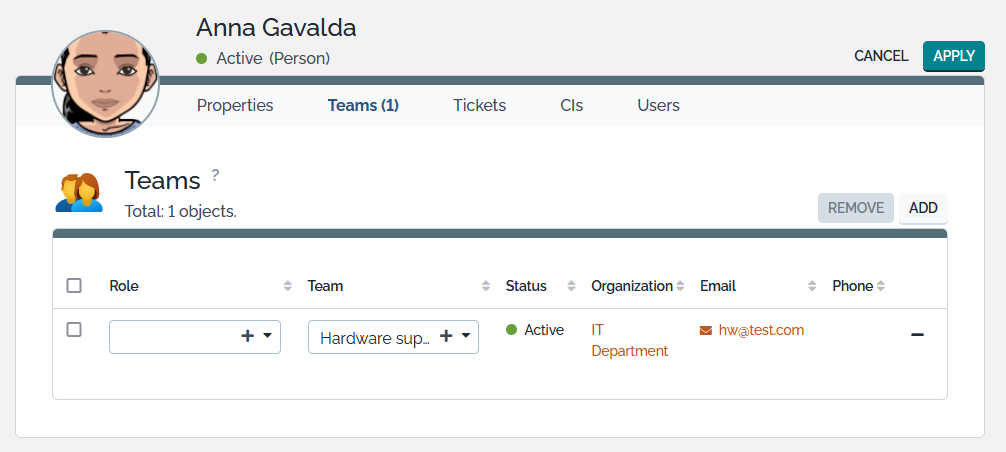Check the Hardware support row checkbox
1006x452 pixels.
[x=74, y=330]
